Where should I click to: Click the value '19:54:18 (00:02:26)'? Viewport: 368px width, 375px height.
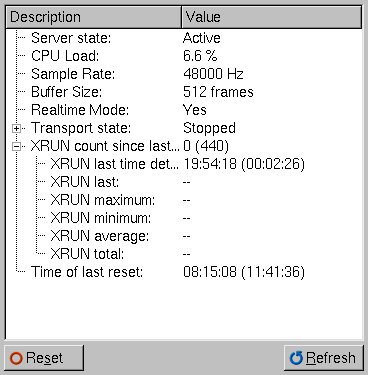click(244, 164)
